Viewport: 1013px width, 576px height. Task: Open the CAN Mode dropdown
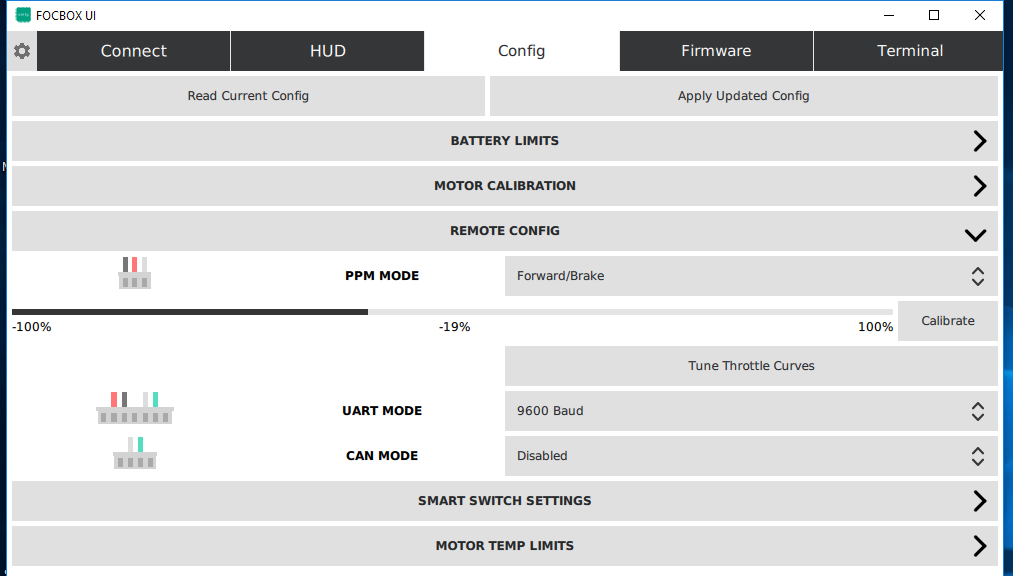[751, 456]
